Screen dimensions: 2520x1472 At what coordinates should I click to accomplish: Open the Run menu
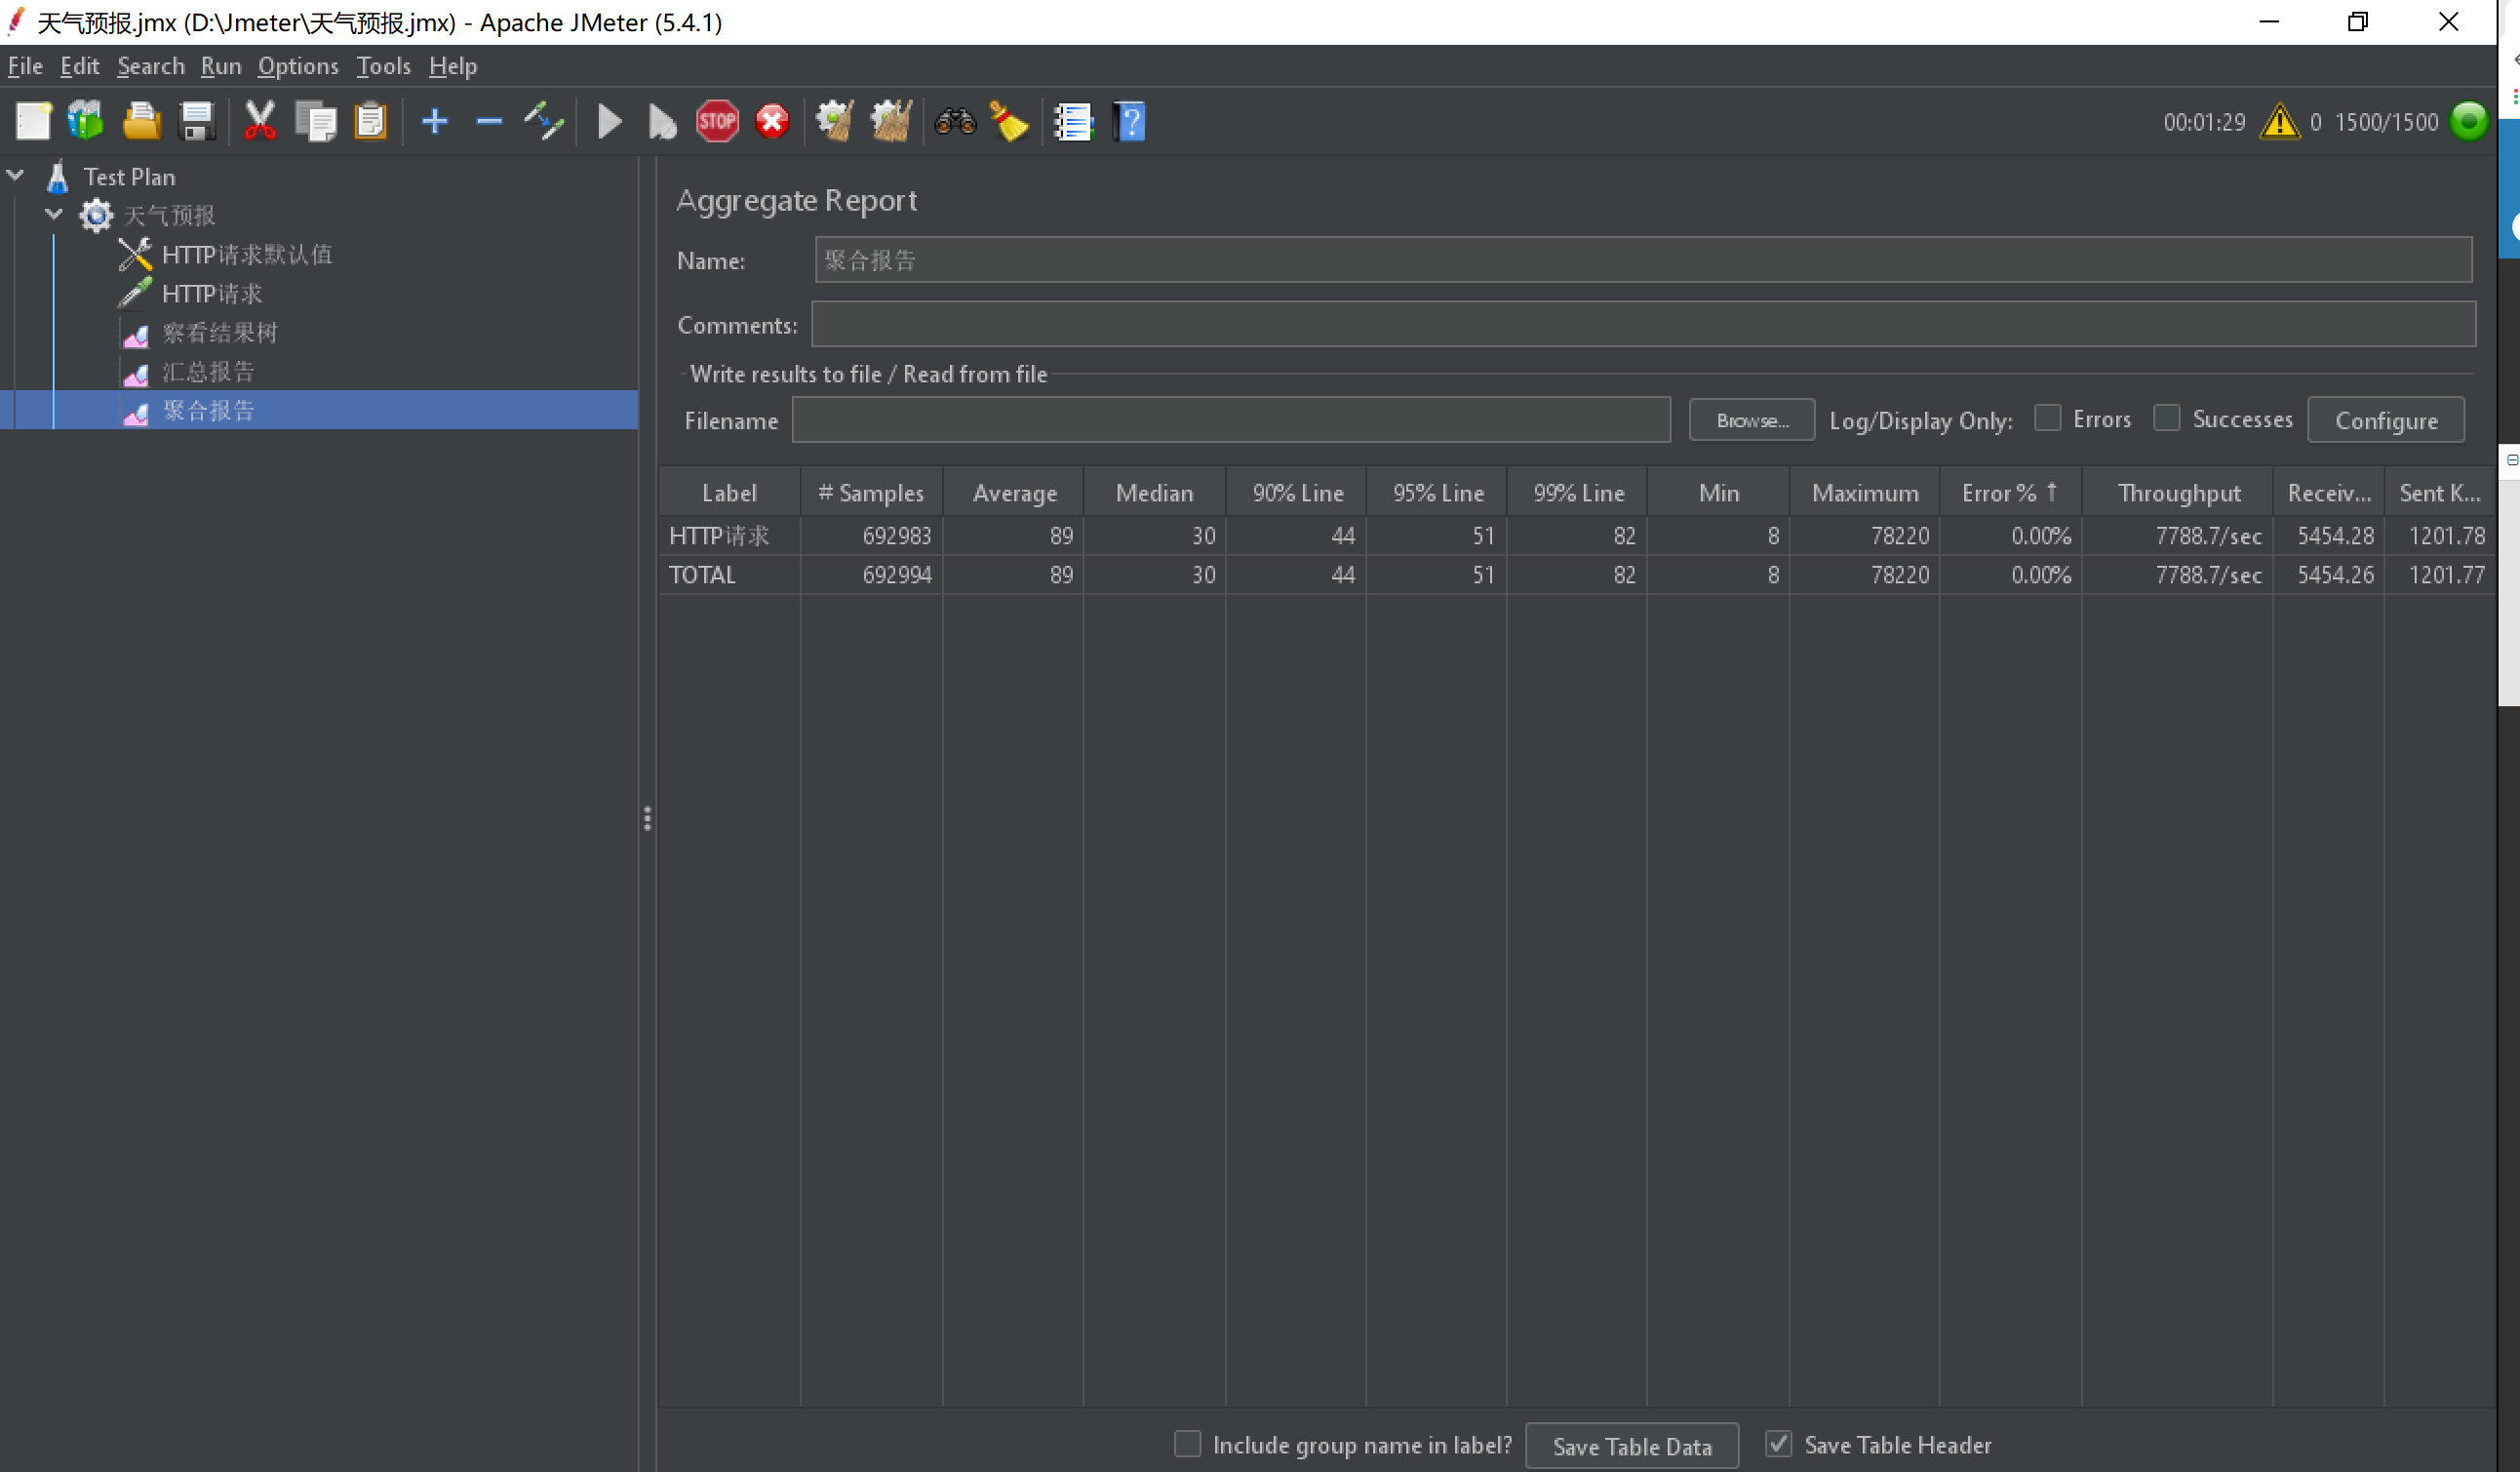[220, 66]
